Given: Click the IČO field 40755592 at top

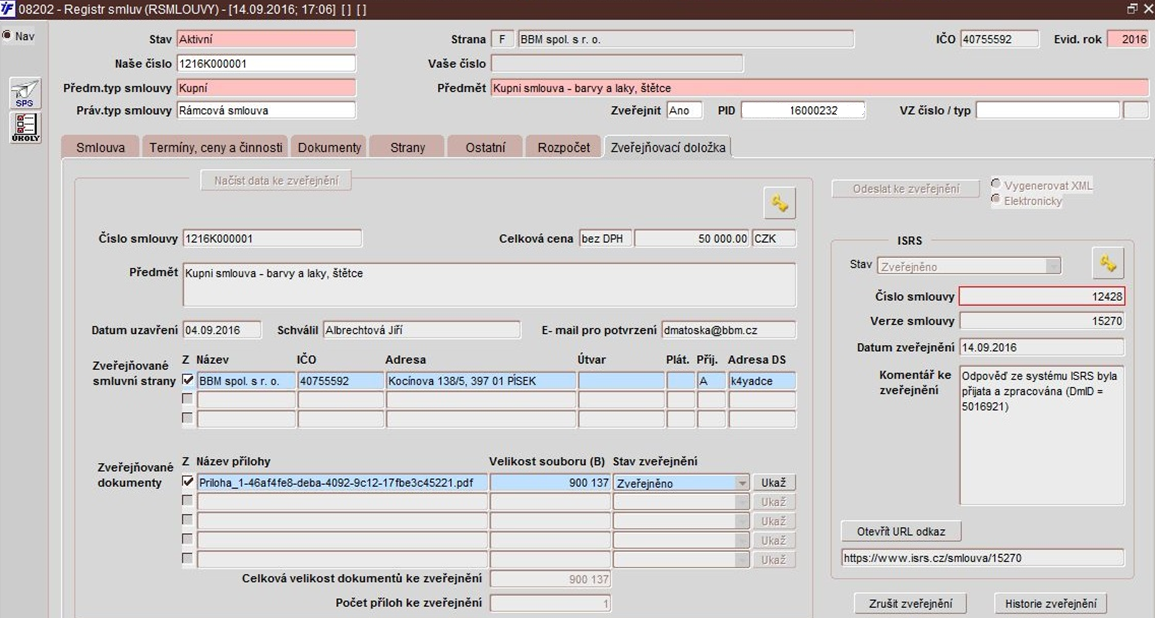Looking at the screenshot, I should 999,39.
